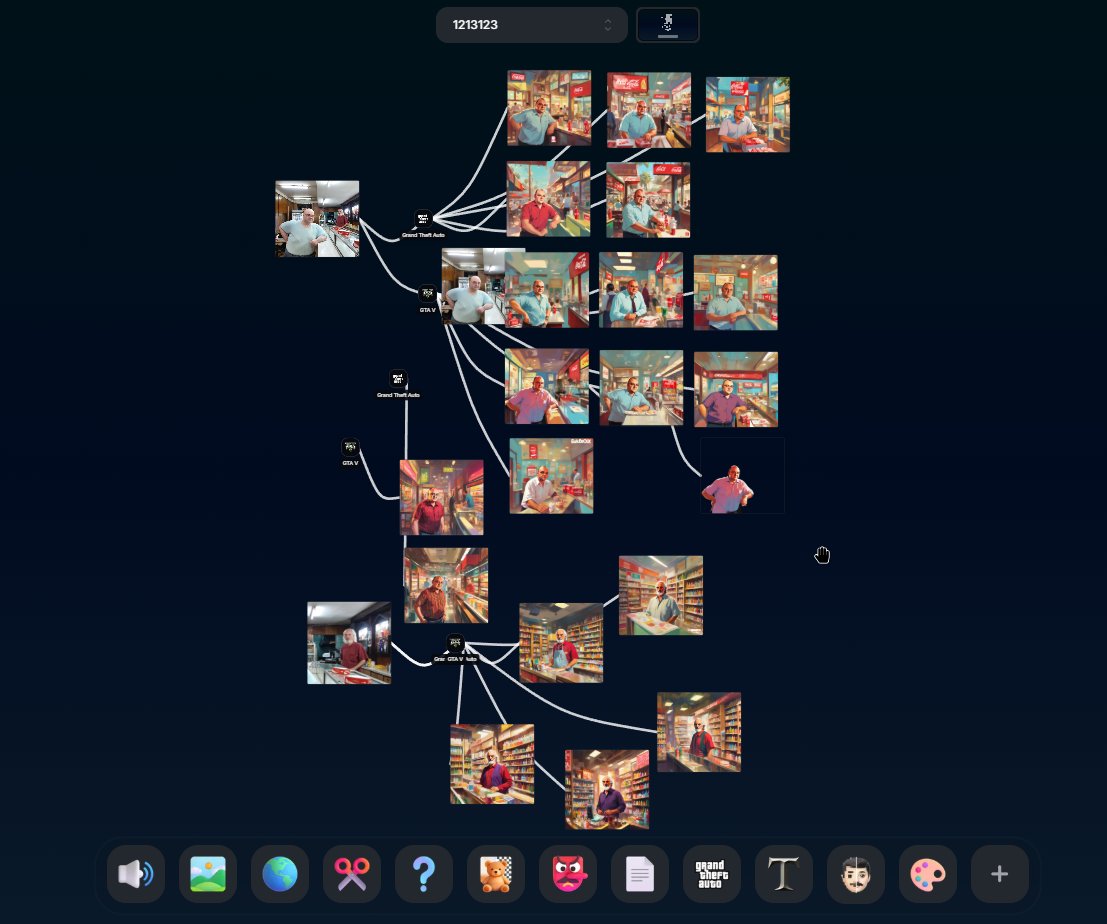Select the Grand Theft Auto node fanning to Coca-Cola images
This screenshot has height=924, width=1107.
[x=423, y=218]
